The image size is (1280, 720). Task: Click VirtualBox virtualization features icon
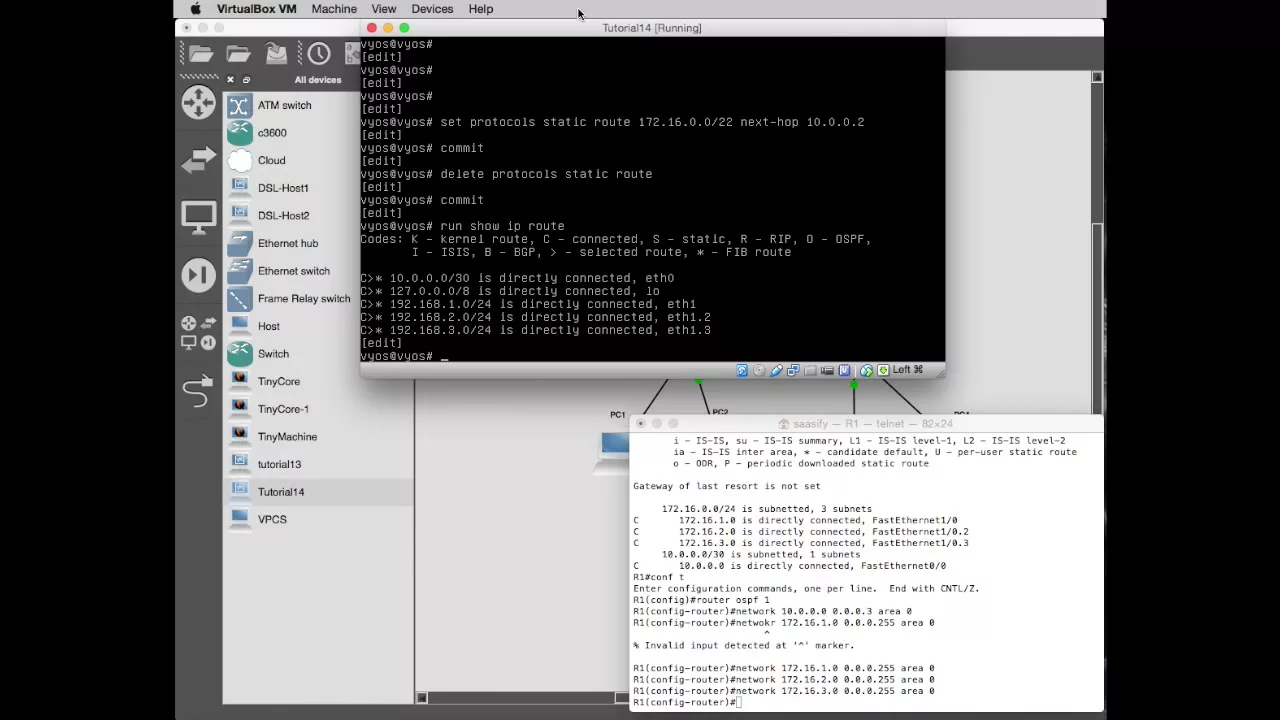(844, 370)
